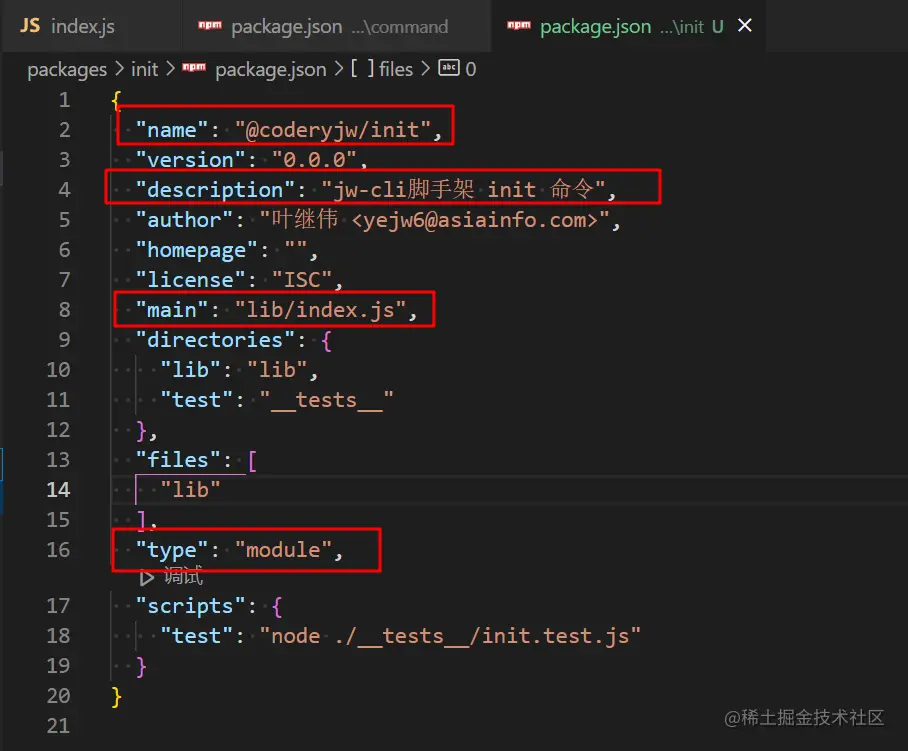Open the files breadcrumb symbol
Viewport: 908px width, 751px height.
(x=396, y=69)
